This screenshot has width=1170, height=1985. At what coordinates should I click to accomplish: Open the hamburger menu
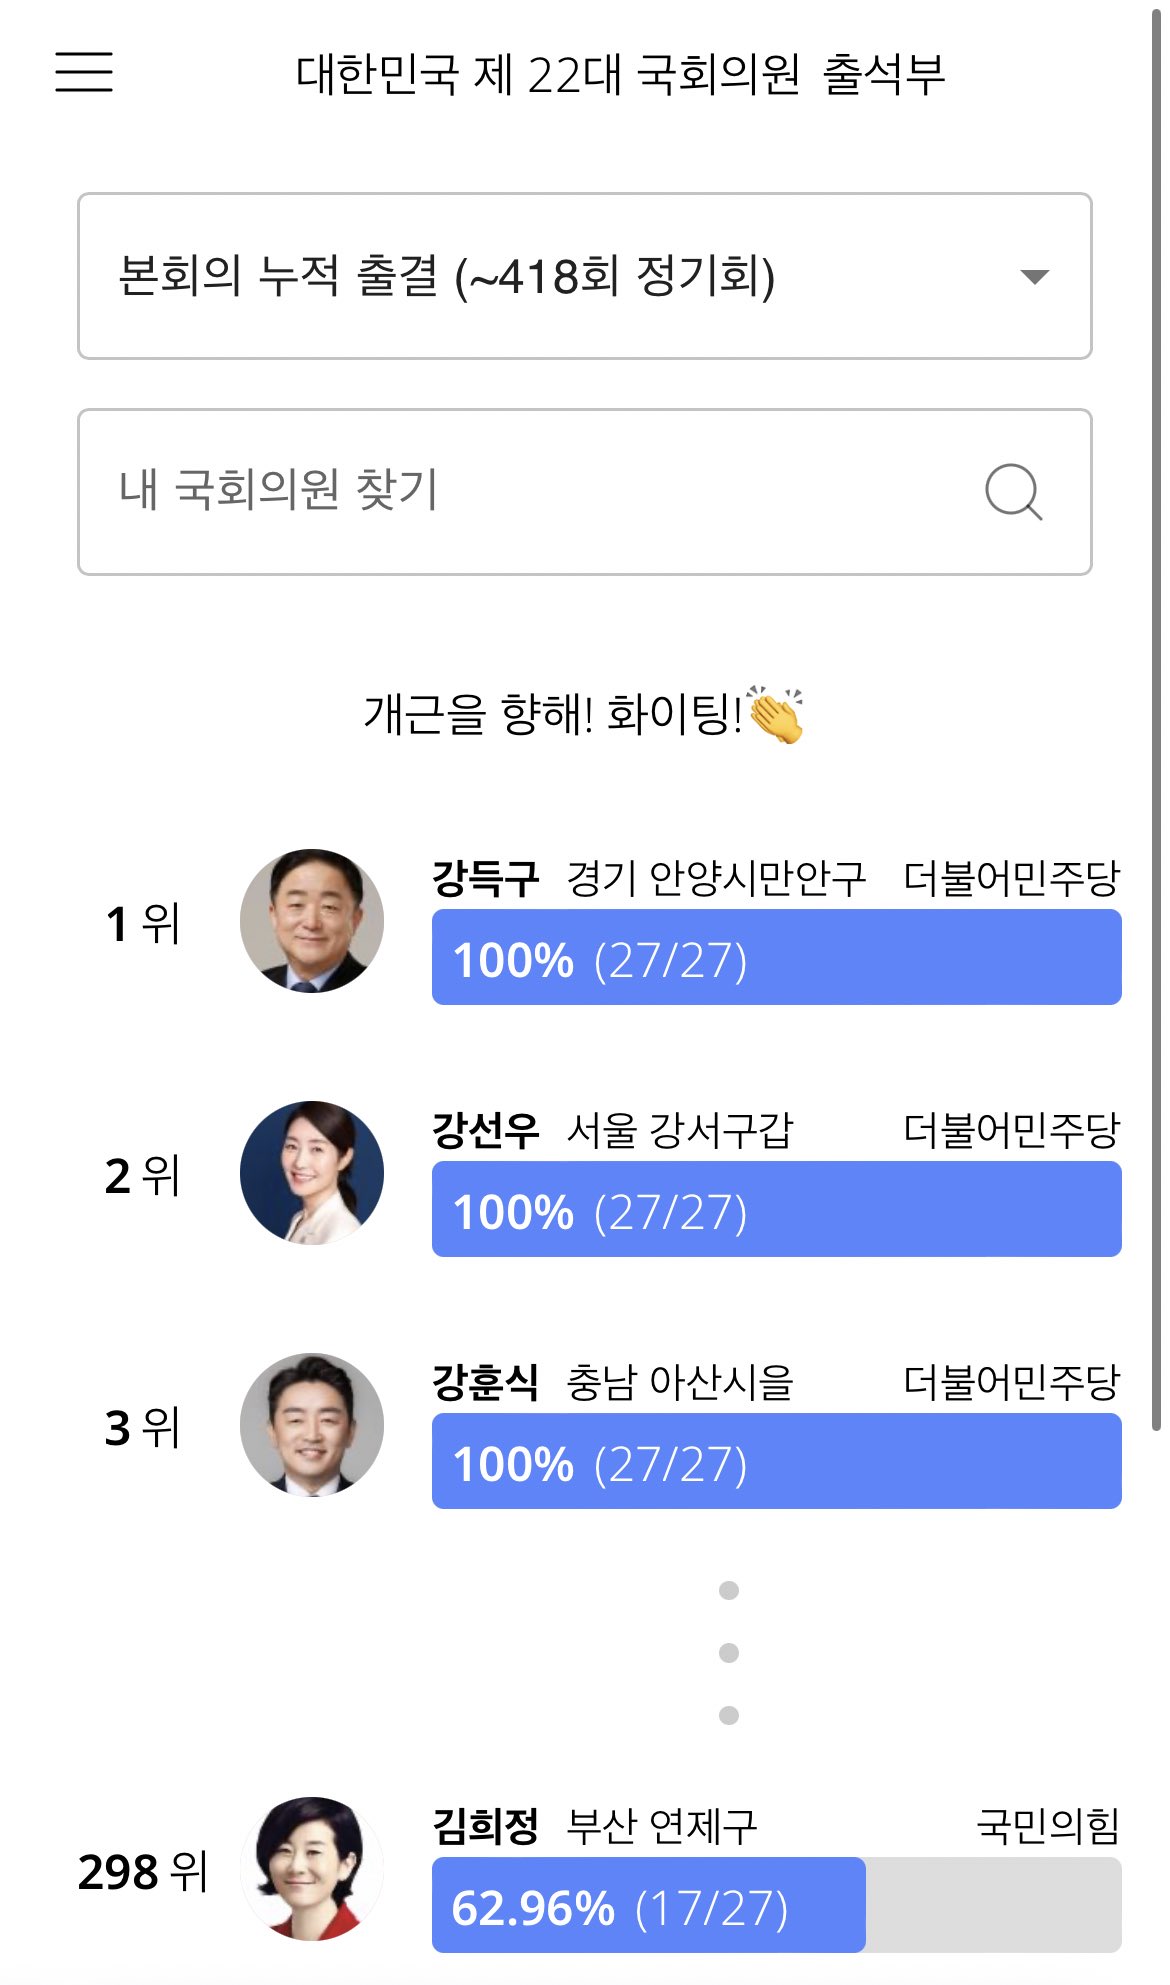click(84, 72)
